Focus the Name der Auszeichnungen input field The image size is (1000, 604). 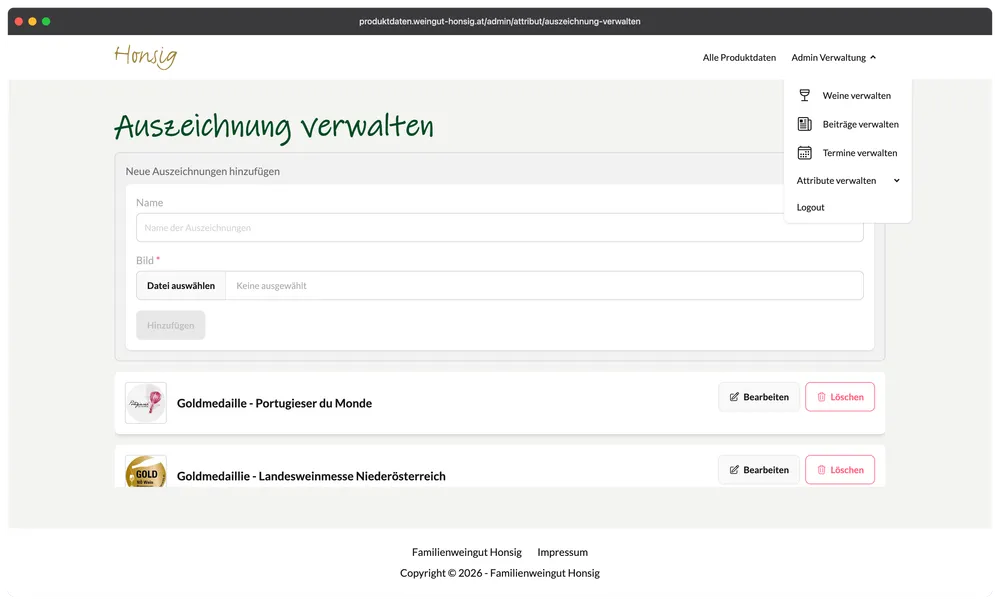[499, 228]
